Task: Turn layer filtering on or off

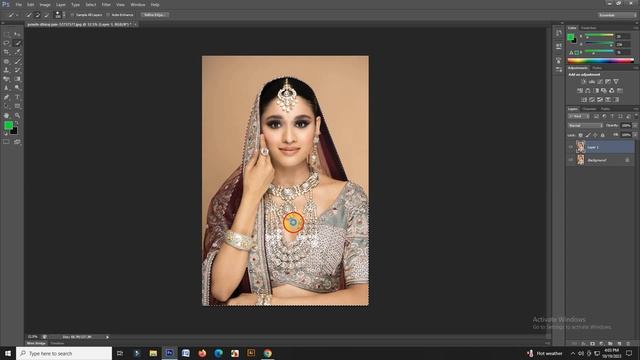Action: point(636,116)
